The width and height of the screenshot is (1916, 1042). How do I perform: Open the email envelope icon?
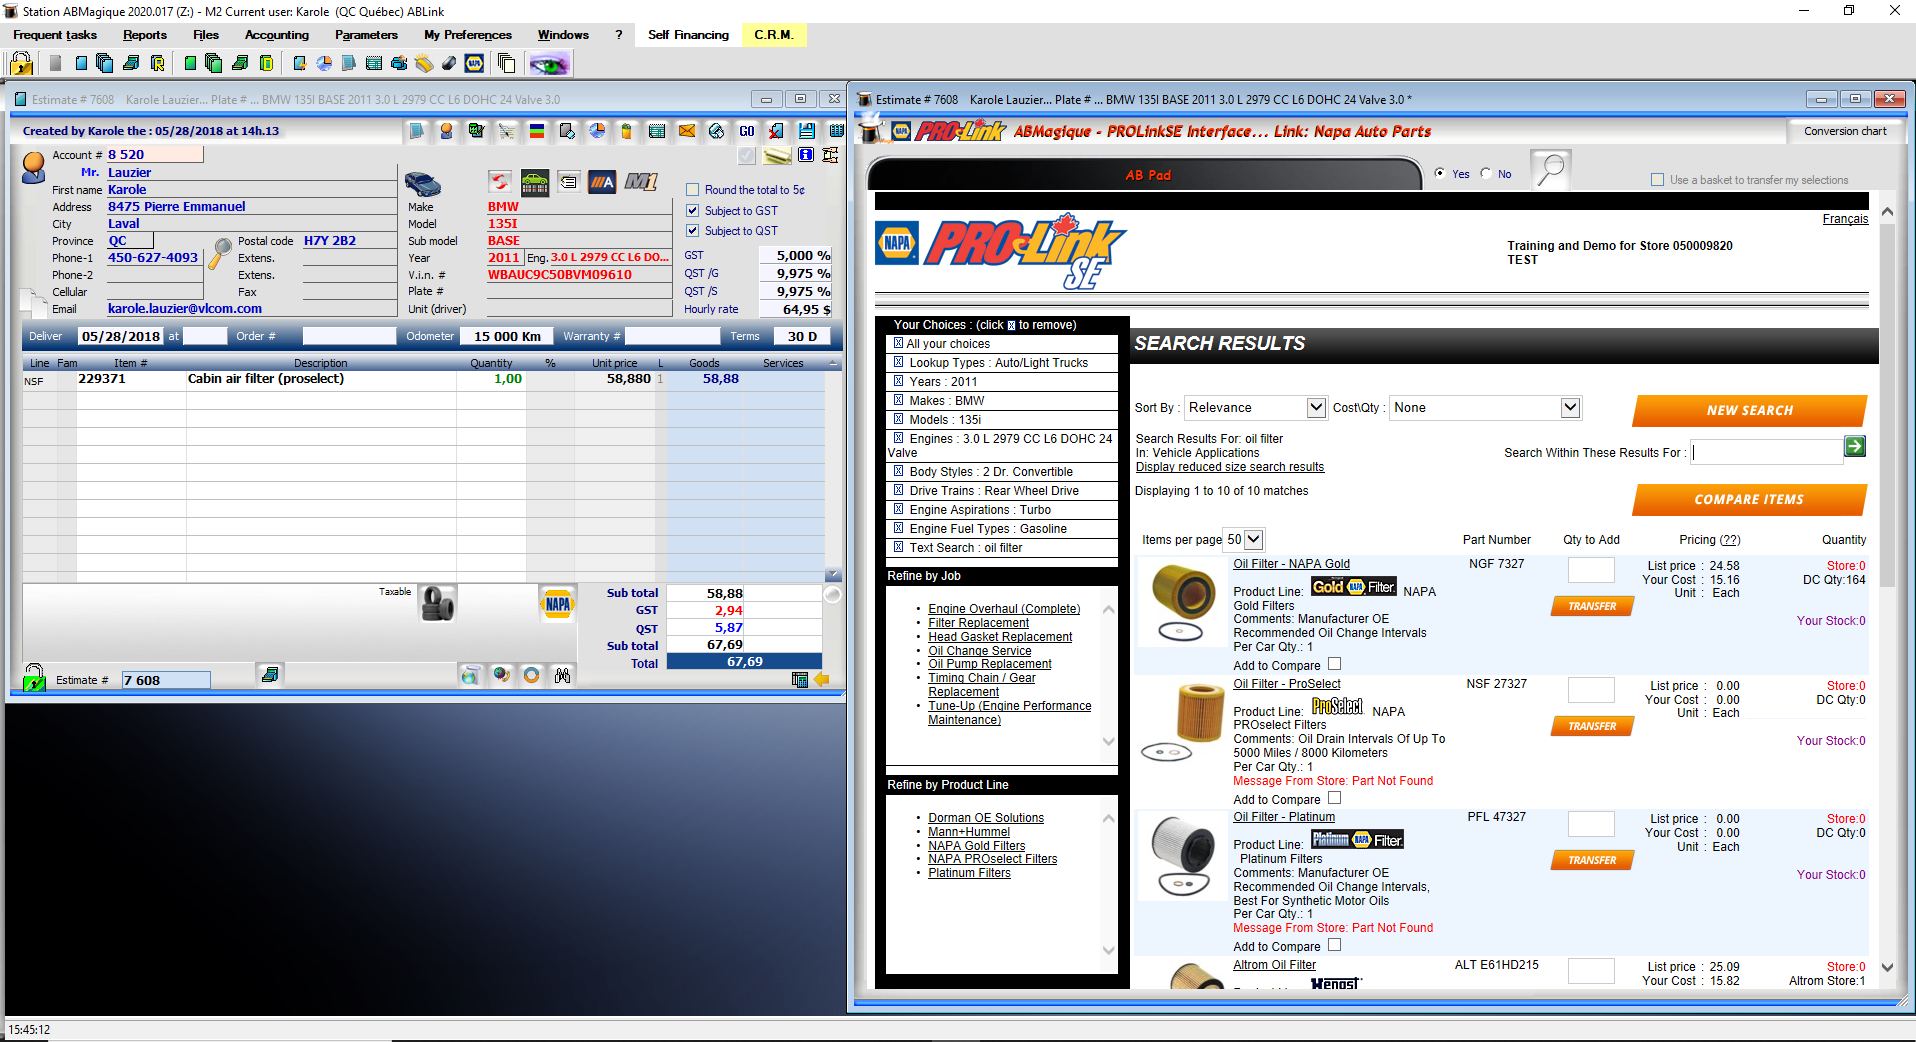point(687,131)
